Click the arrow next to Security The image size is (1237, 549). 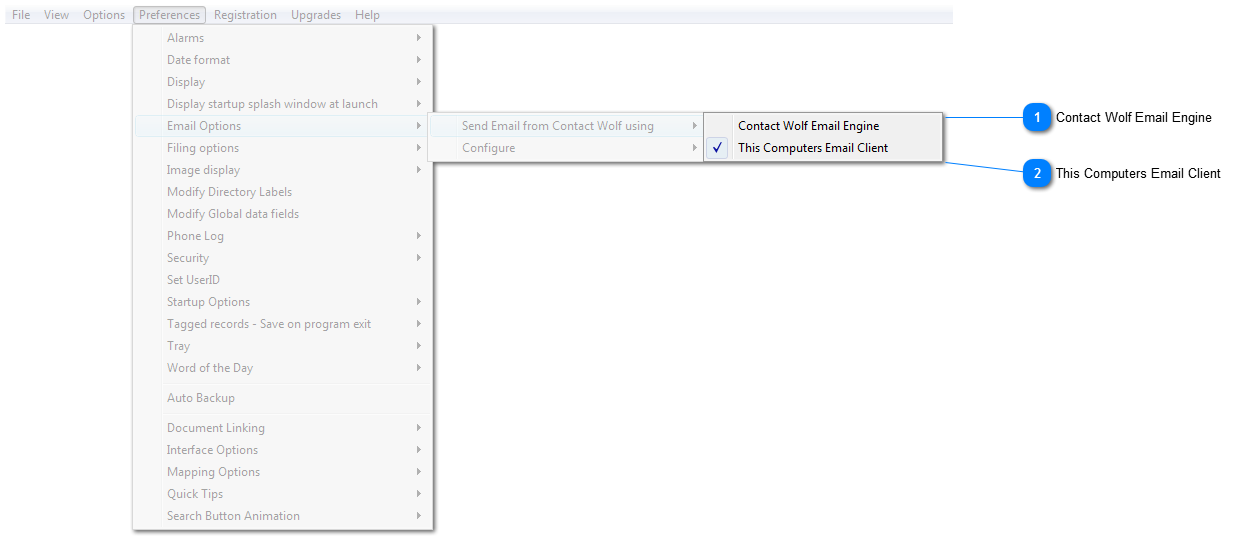419,258
